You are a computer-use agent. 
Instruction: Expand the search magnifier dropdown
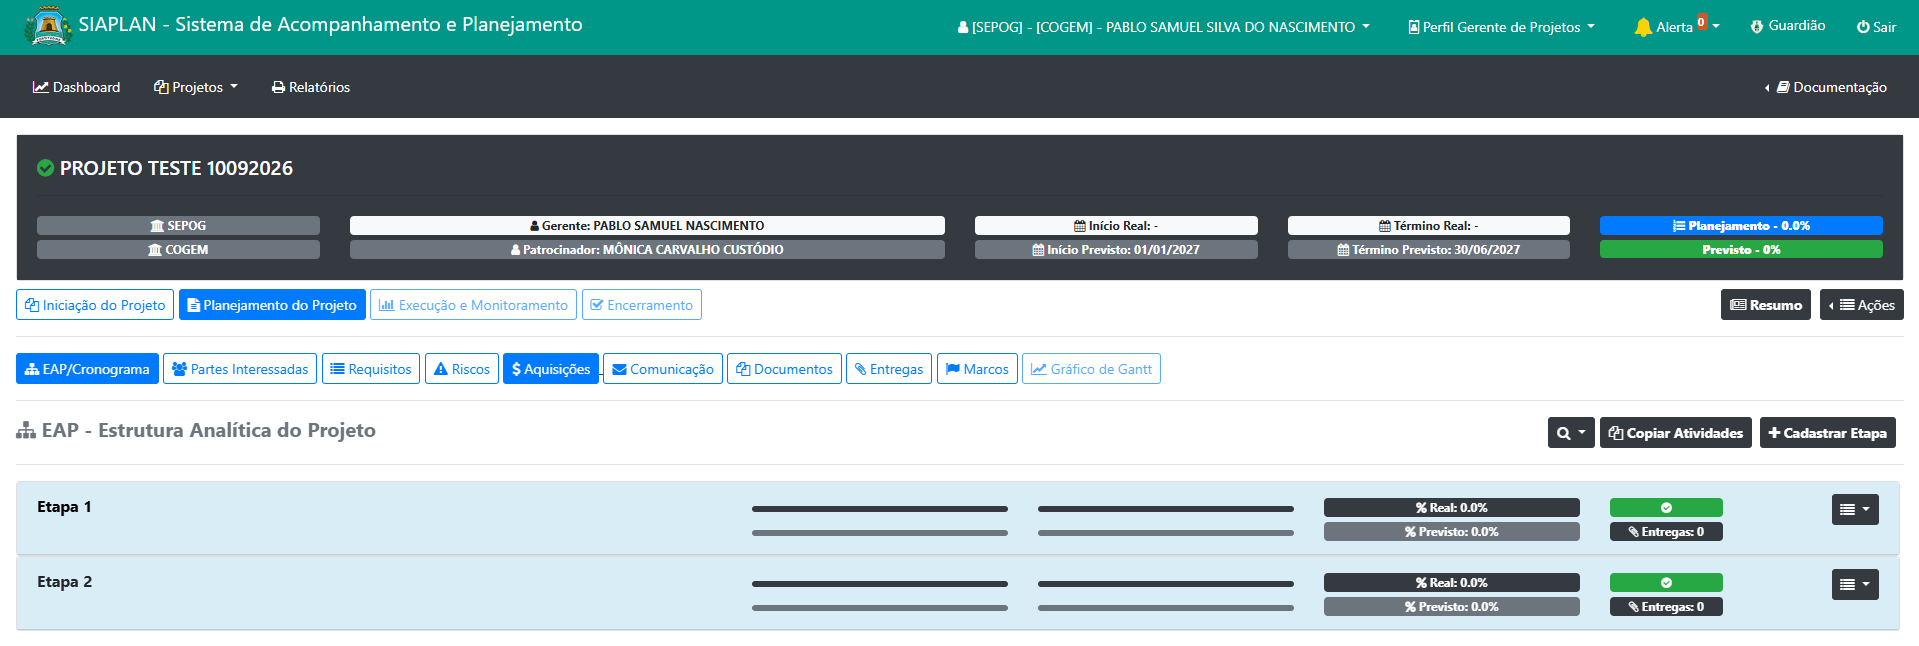[x=1571, y=433]
